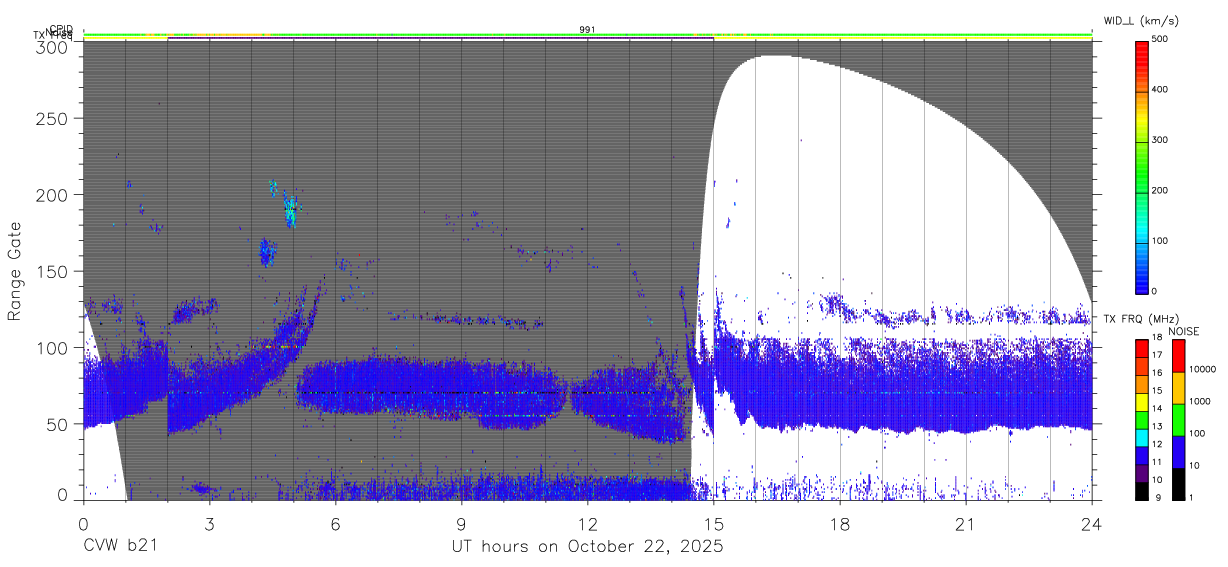Viewport: 1228px width, 567px height.
Task: Click the 9 hour tick on the UT axis
Action: (x=461, y=524)
